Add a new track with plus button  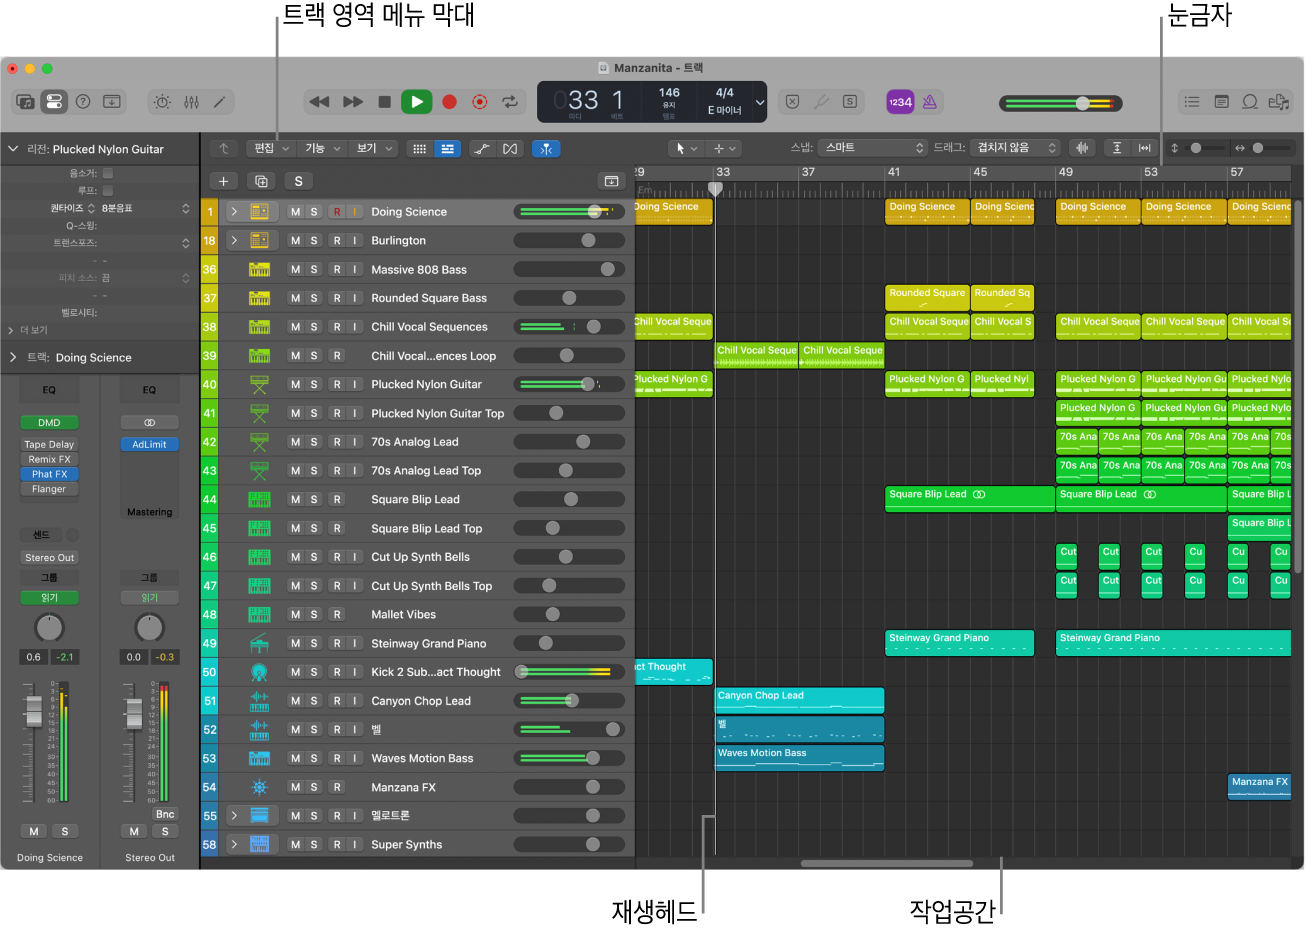[x=223, y=181]
